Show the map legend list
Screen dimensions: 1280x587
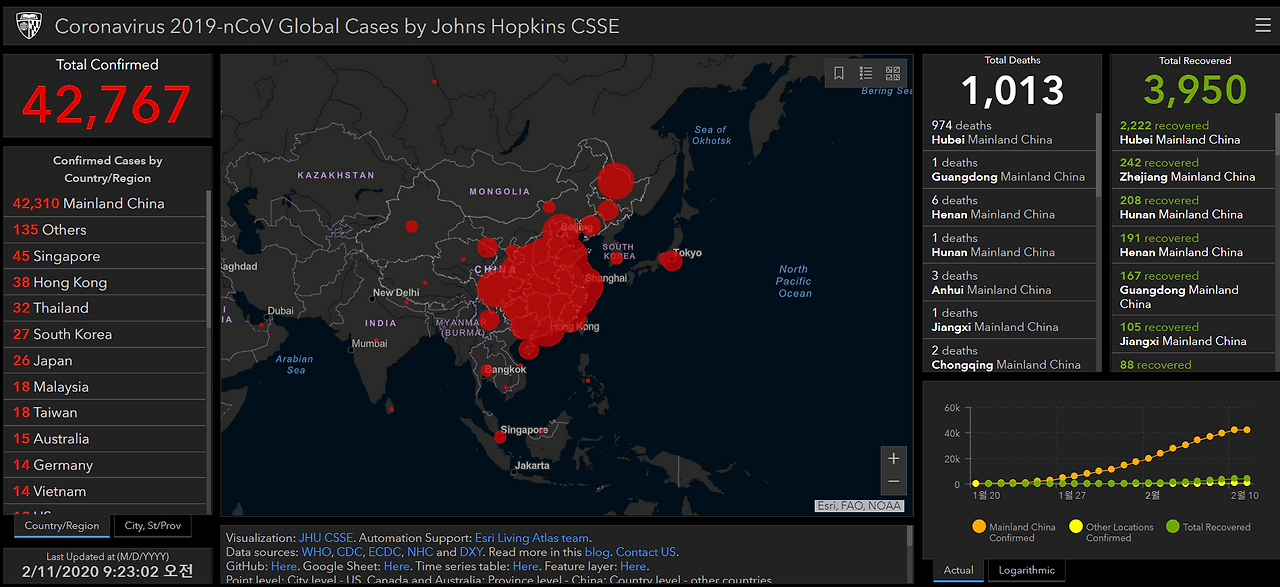(866, 73)
